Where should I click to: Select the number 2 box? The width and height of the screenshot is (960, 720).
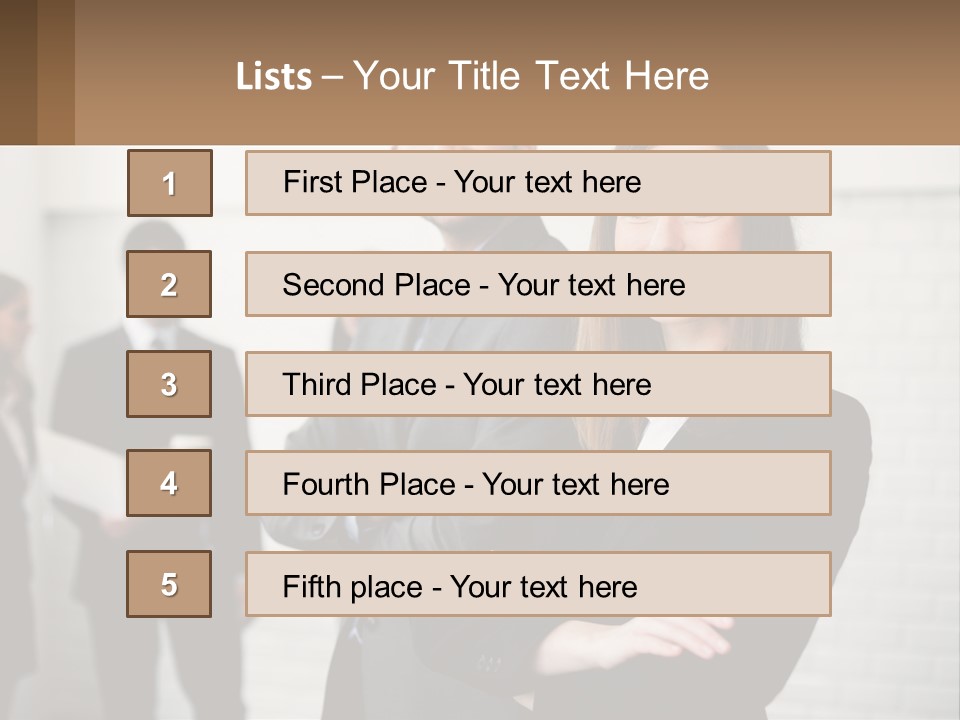point(169,284)
